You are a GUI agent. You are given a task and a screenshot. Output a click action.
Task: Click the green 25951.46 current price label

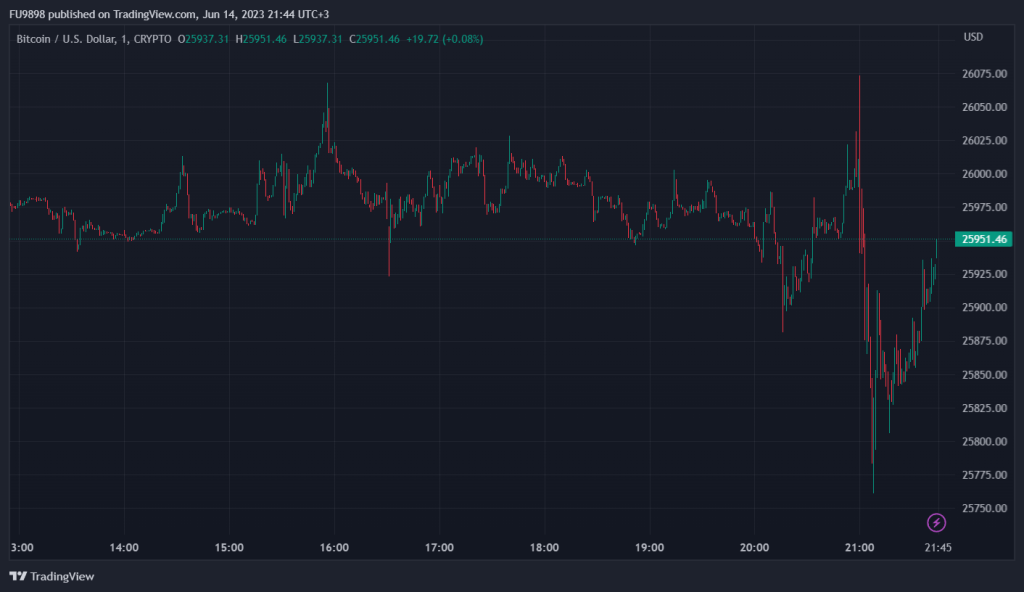pos(984,239)
